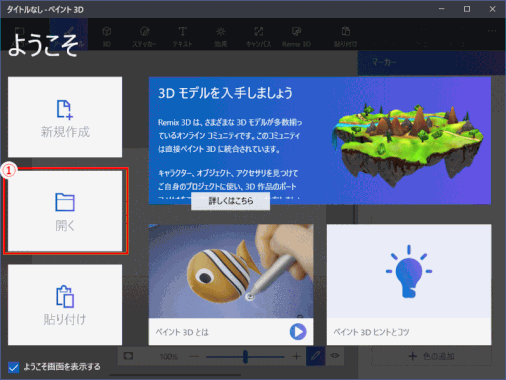Click the 100% zoom value
Screen dimensions: 506x380
coord(169,357)
